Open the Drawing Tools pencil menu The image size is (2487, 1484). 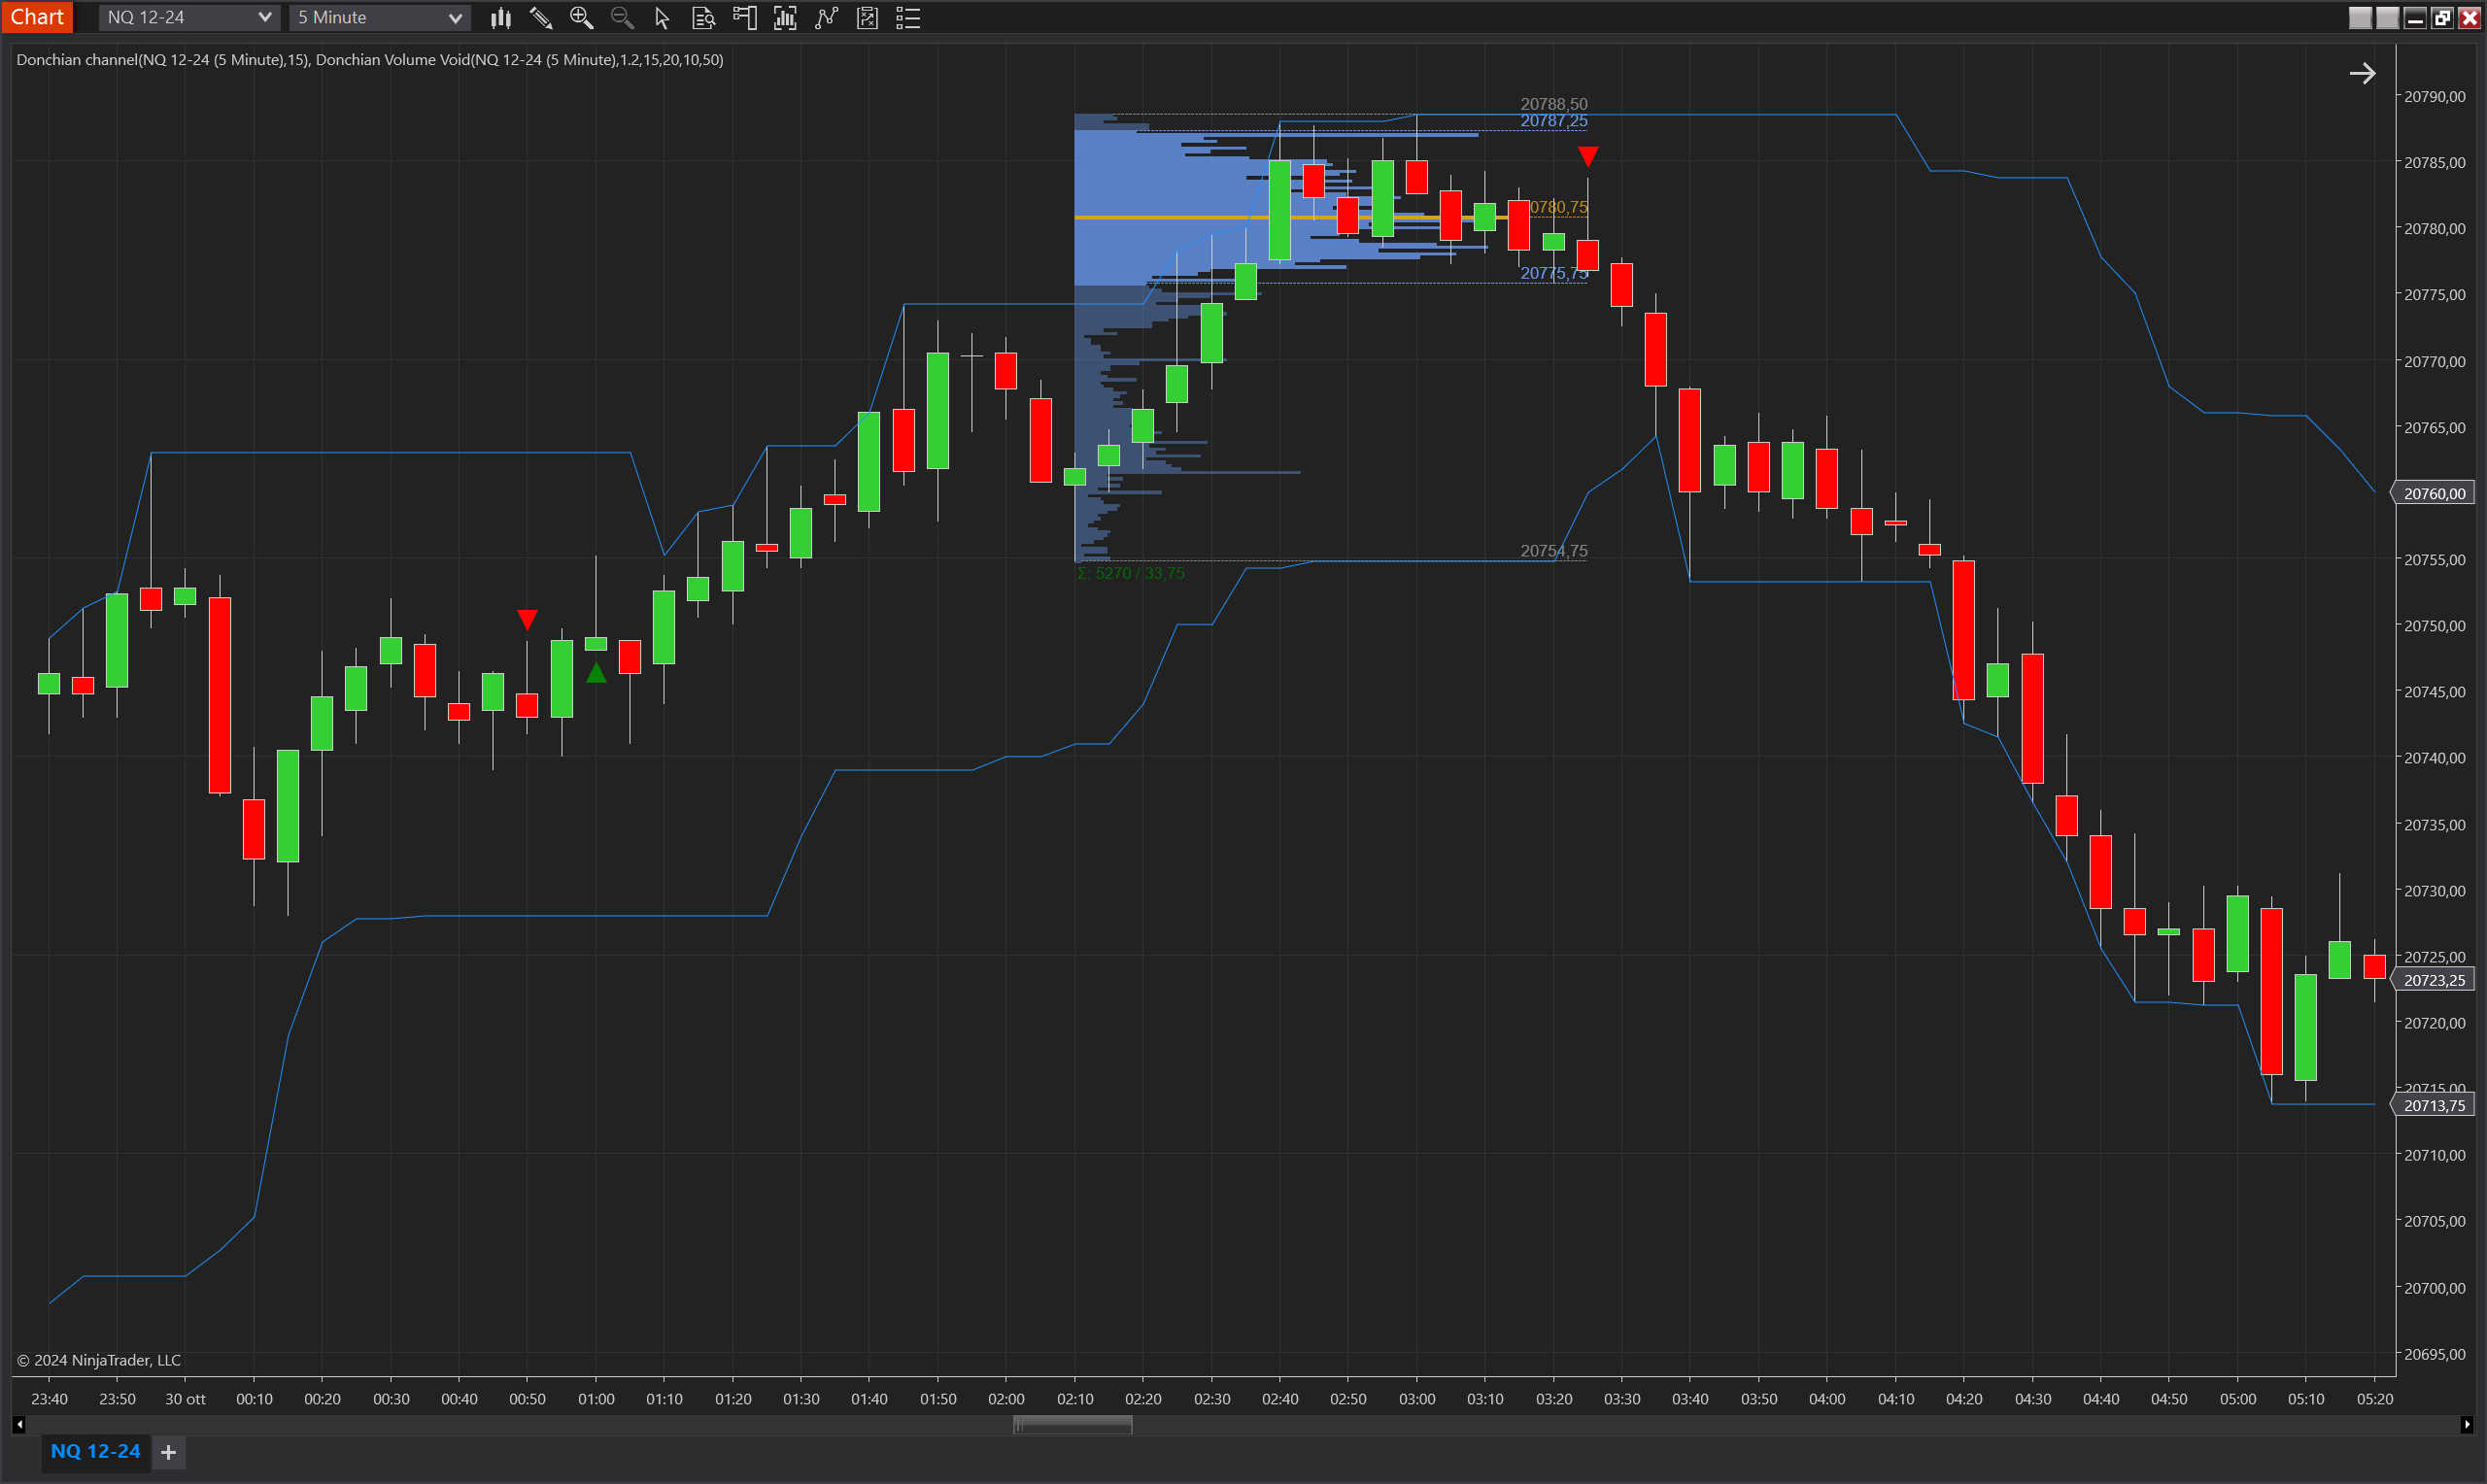tap(541, 17)
